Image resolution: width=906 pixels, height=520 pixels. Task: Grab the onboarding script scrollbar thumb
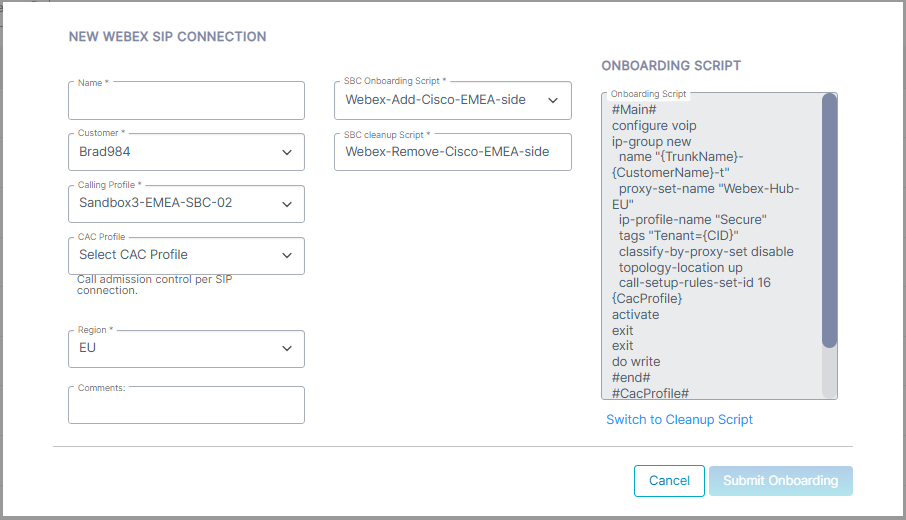(829, 220)
